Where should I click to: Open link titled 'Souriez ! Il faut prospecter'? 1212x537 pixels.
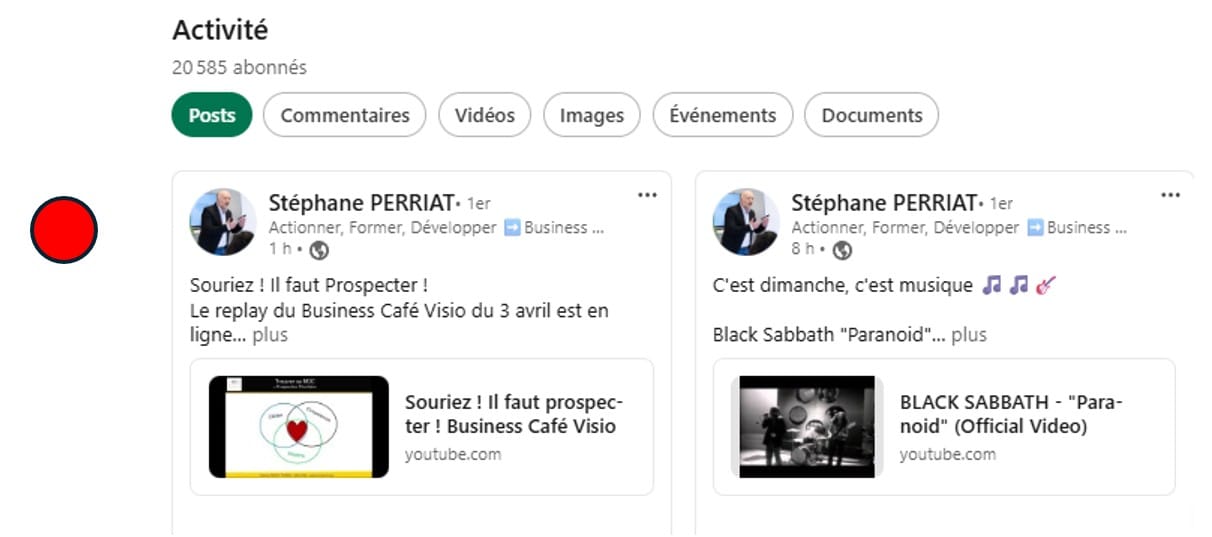click(x=513, y=414)
